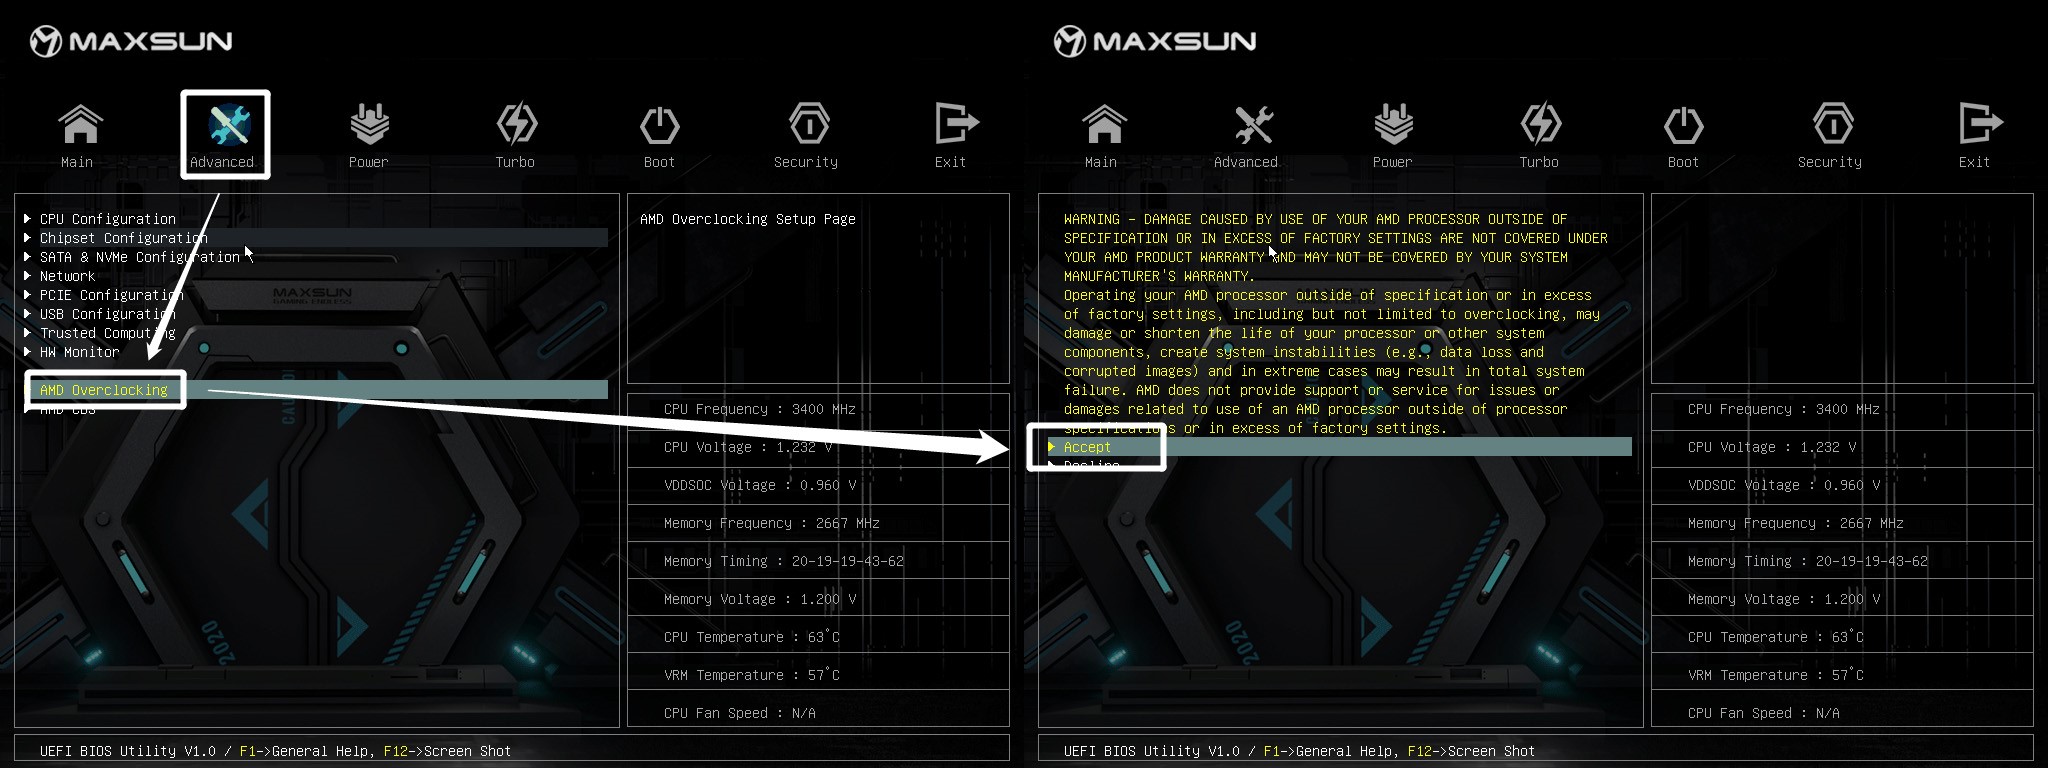Click the Exit door icon in left screen

tap(955, 125)
